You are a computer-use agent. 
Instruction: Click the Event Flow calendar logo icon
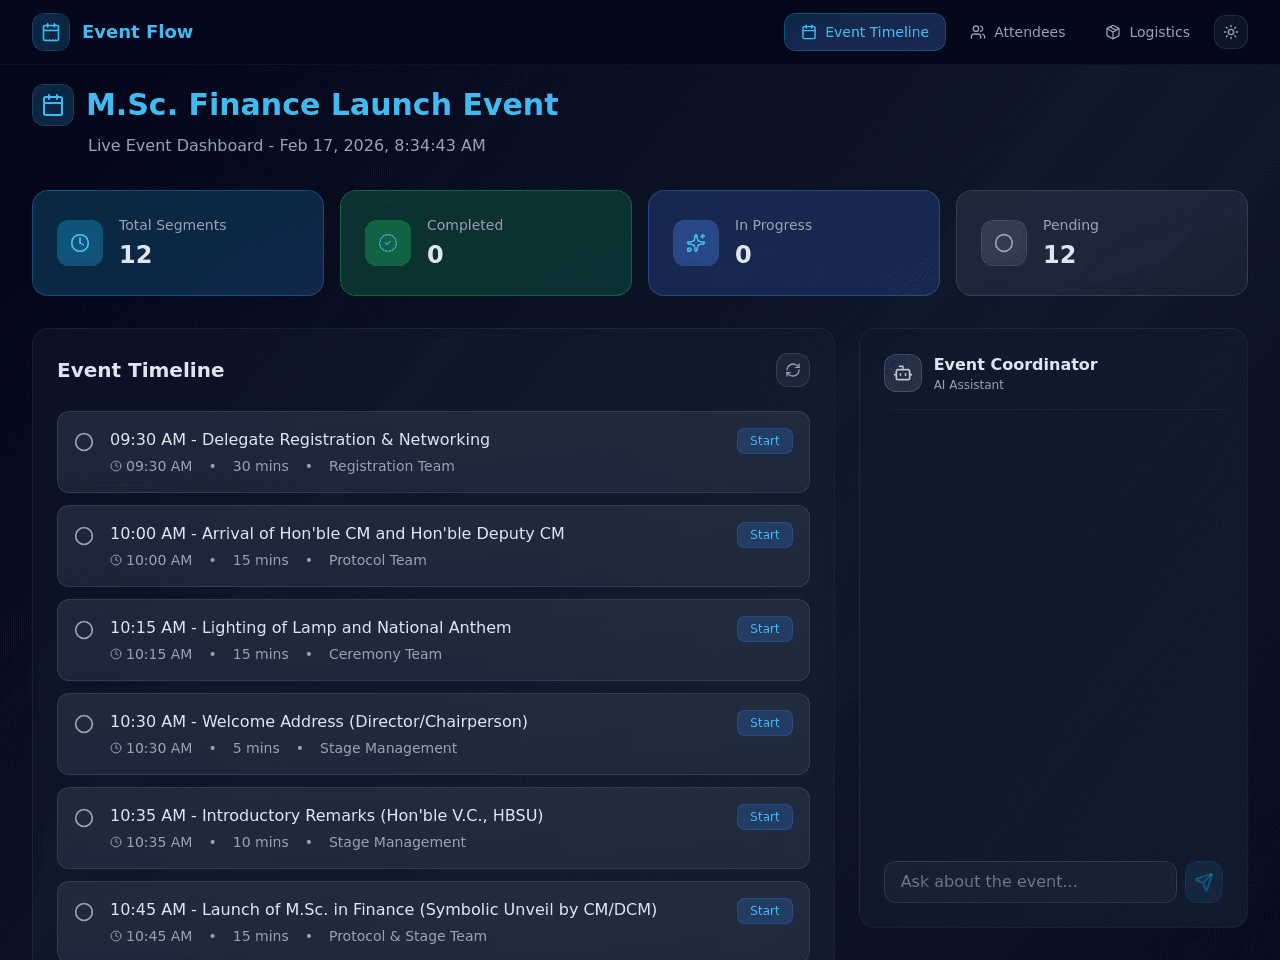(51, 32)
